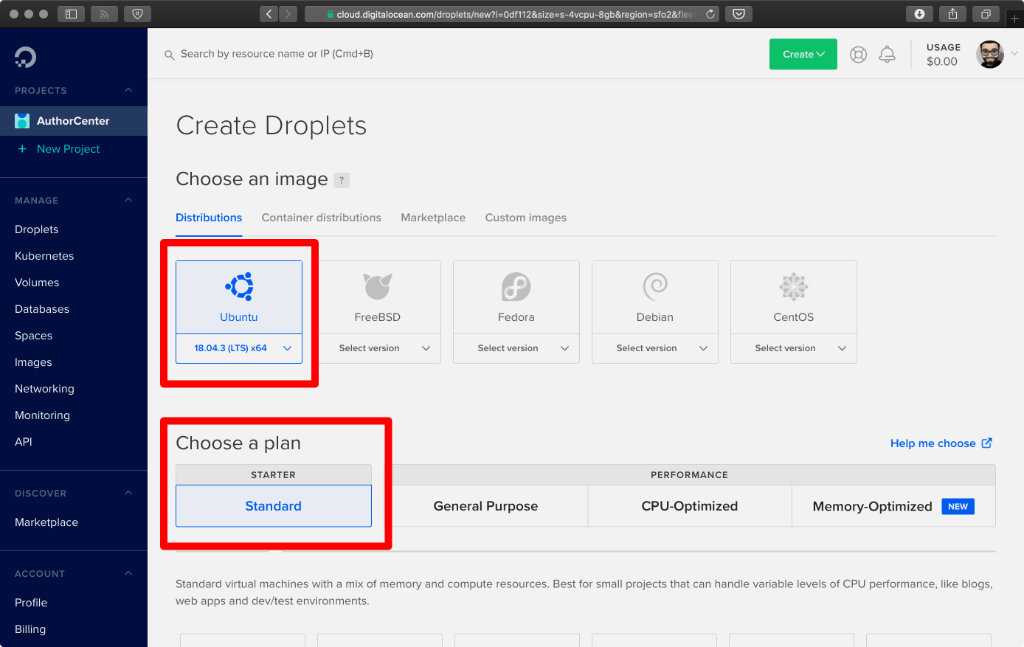Click the resource search field
The height and width of the screenshot is (647, 1024).
pyautogui.click(x=400, y=54)
